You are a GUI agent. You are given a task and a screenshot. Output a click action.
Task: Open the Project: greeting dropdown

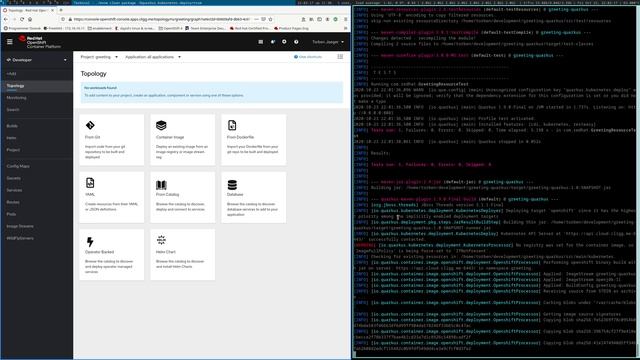tap(99, 57)
